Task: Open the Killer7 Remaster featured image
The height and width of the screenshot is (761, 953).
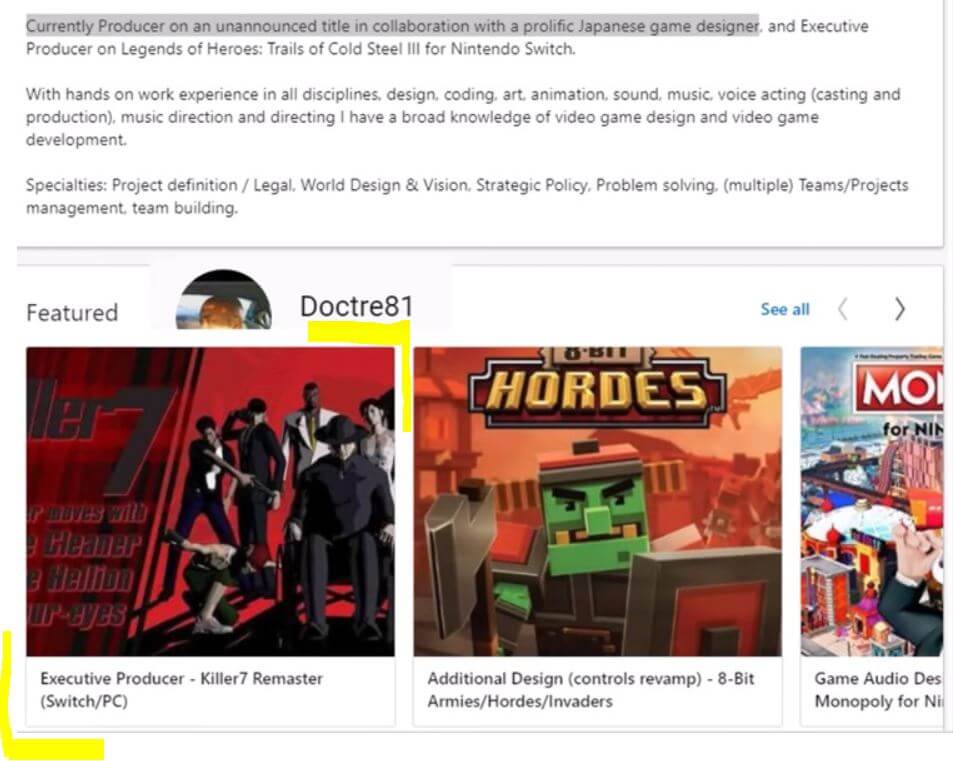Action: (x=210, y=501)
